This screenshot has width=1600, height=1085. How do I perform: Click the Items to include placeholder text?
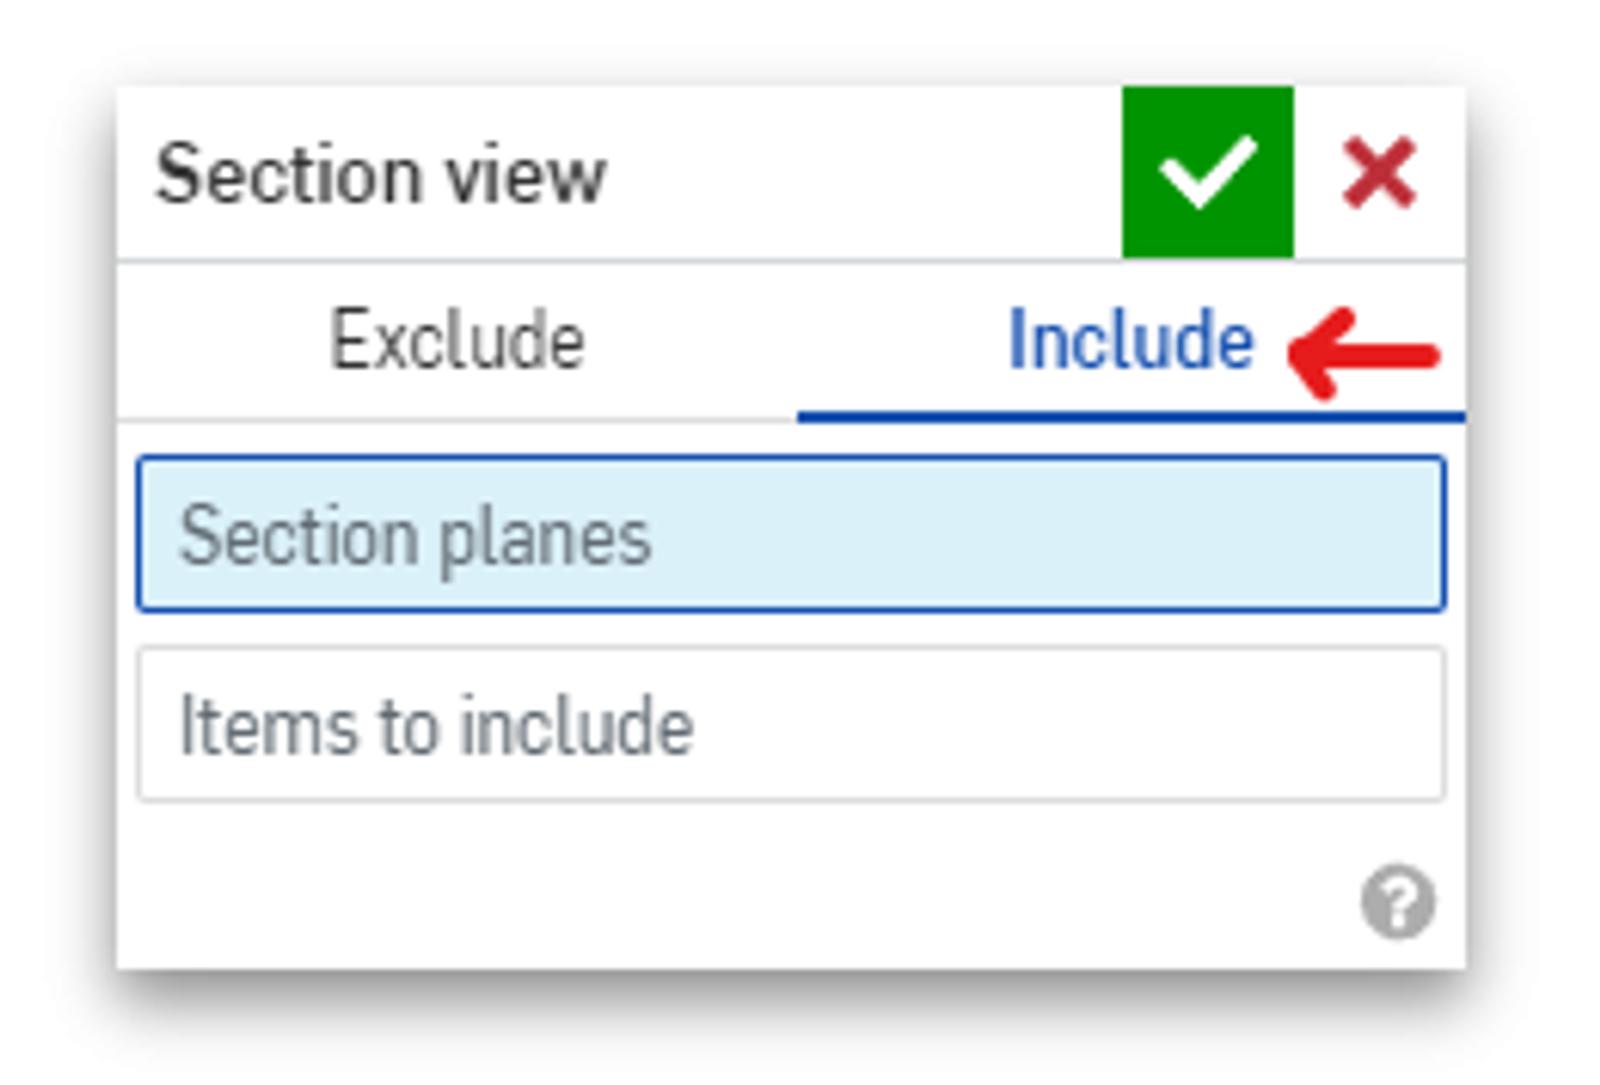pyautogui.click(x=436, y=726)
